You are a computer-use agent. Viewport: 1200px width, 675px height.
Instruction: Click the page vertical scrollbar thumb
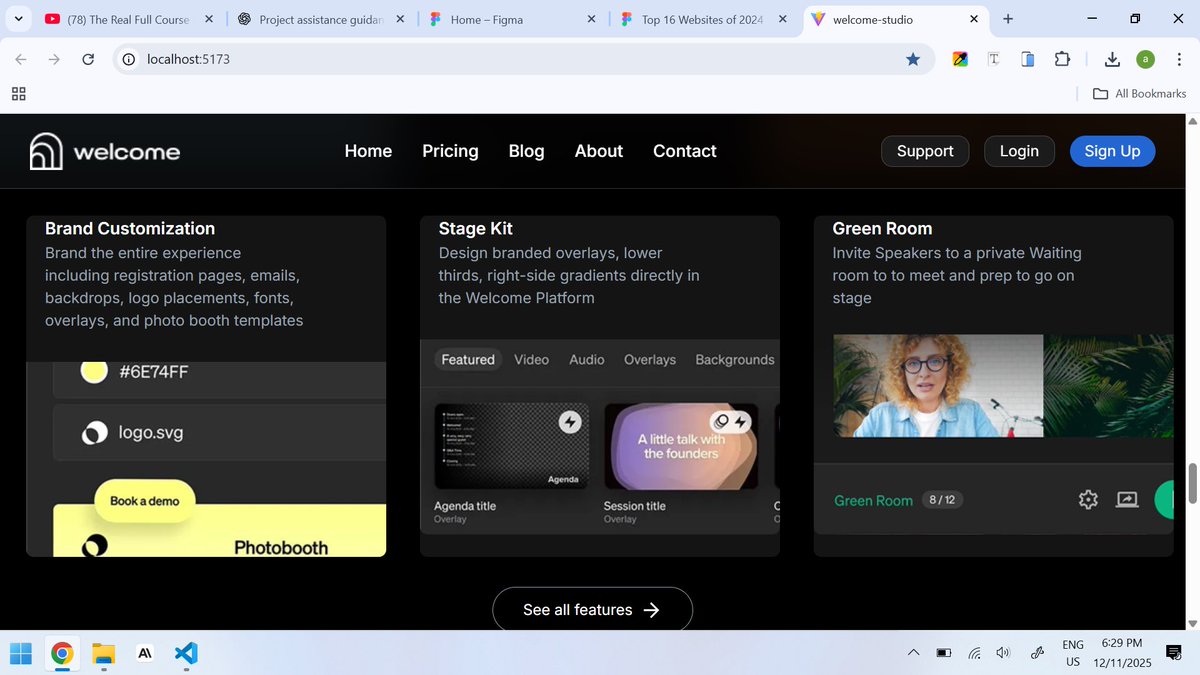pos(1191,484)
